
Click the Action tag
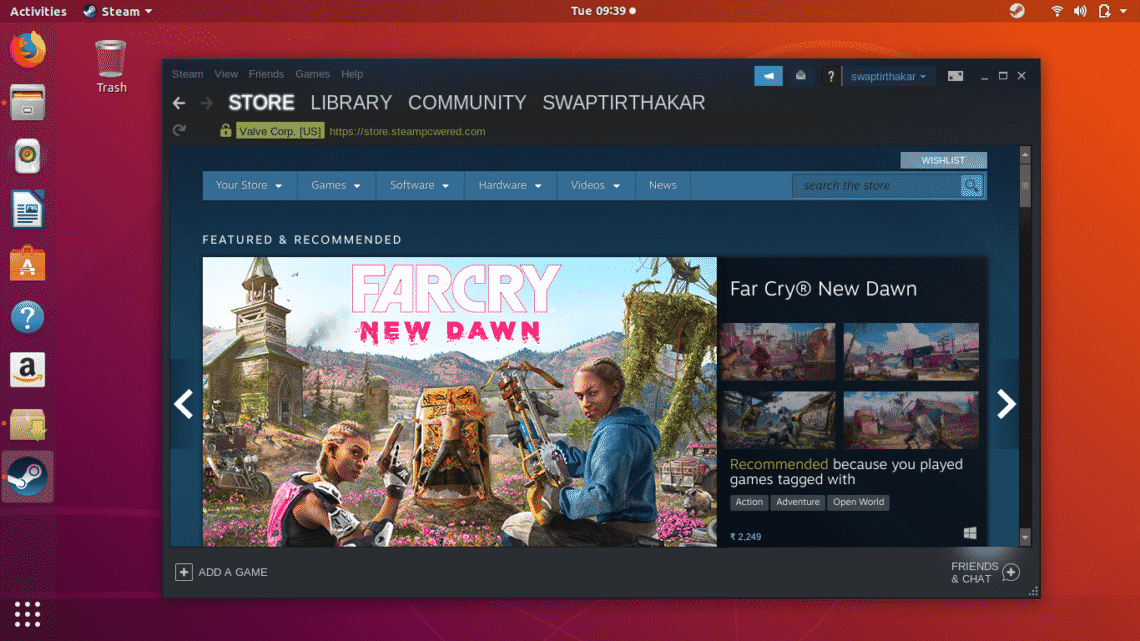(x=749, y=502)
